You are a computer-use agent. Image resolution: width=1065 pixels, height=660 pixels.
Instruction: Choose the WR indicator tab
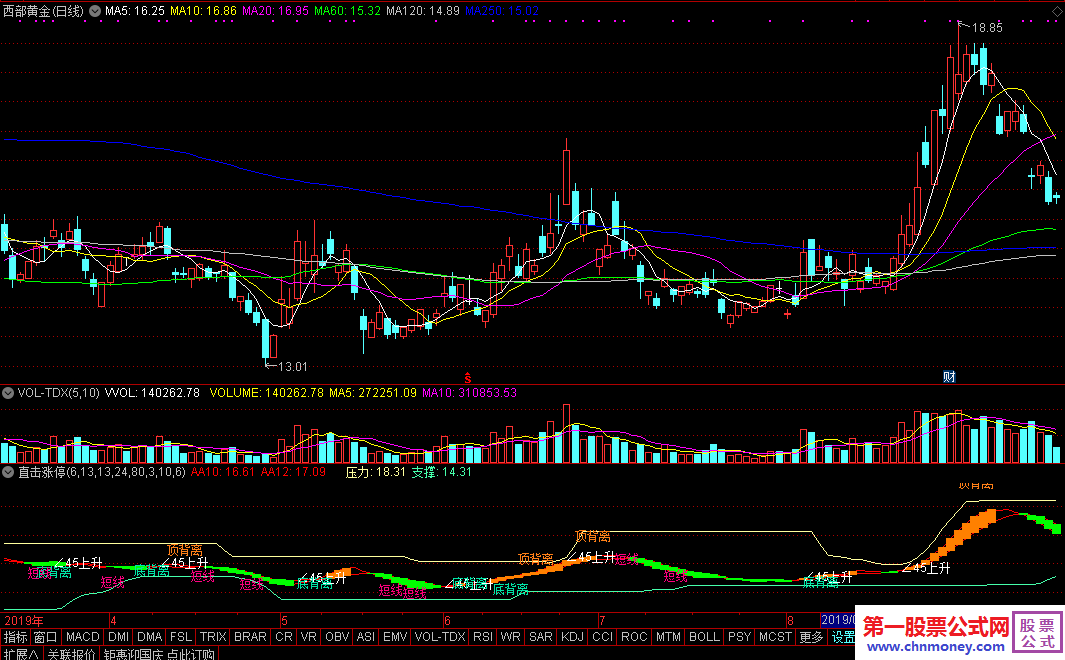[510, 637]
